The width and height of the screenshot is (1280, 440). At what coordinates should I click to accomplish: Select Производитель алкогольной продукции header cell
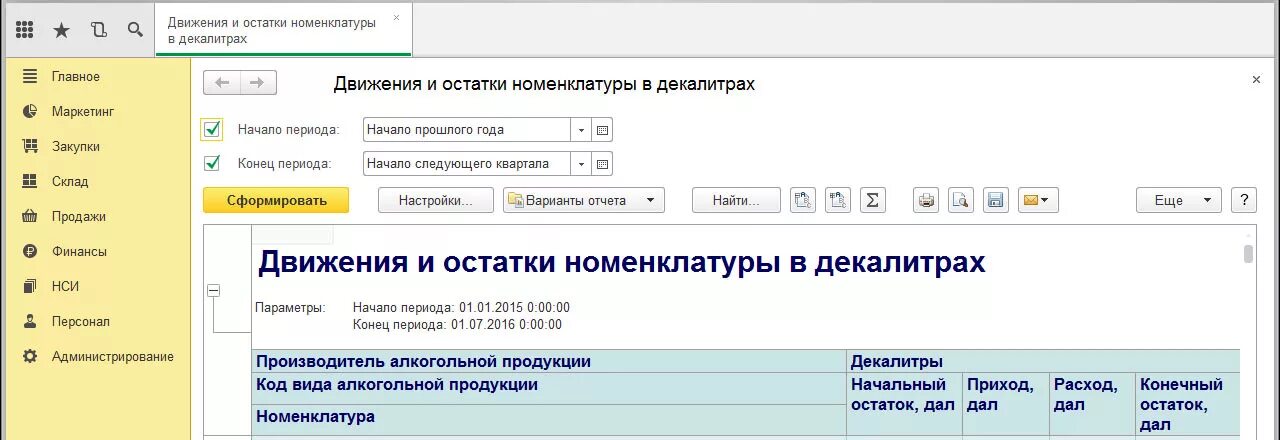[x=548, y=361]
